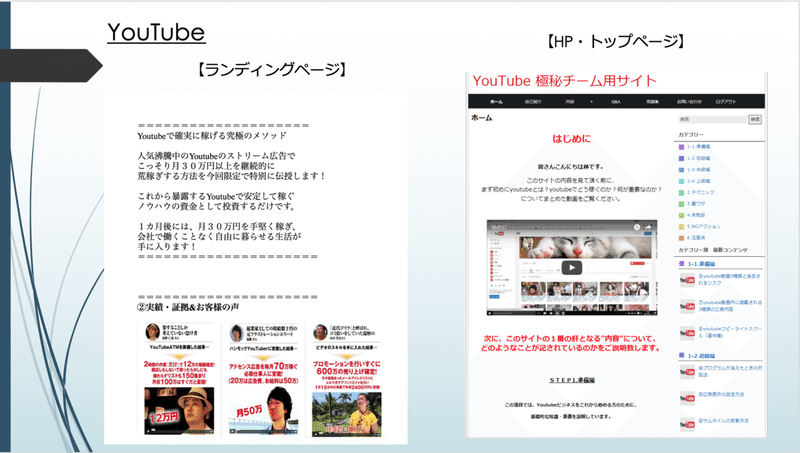Click YouTube icon beside ⑨広告表示の設定方法 post
The width and height of the screenshot is (800, 453).
pos(687,398)
